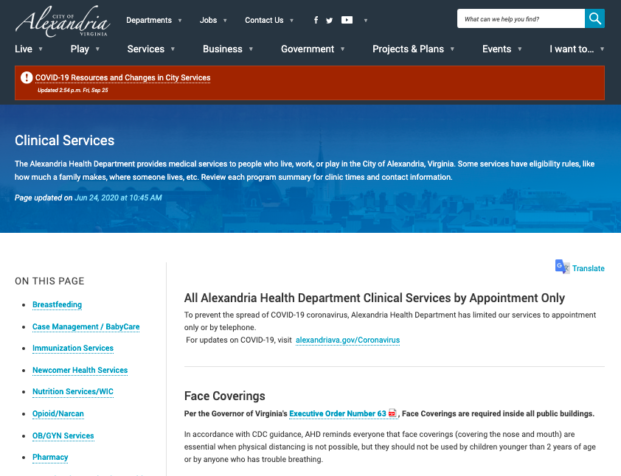Click the City of Alexandria logo

[x=62, y=18]
